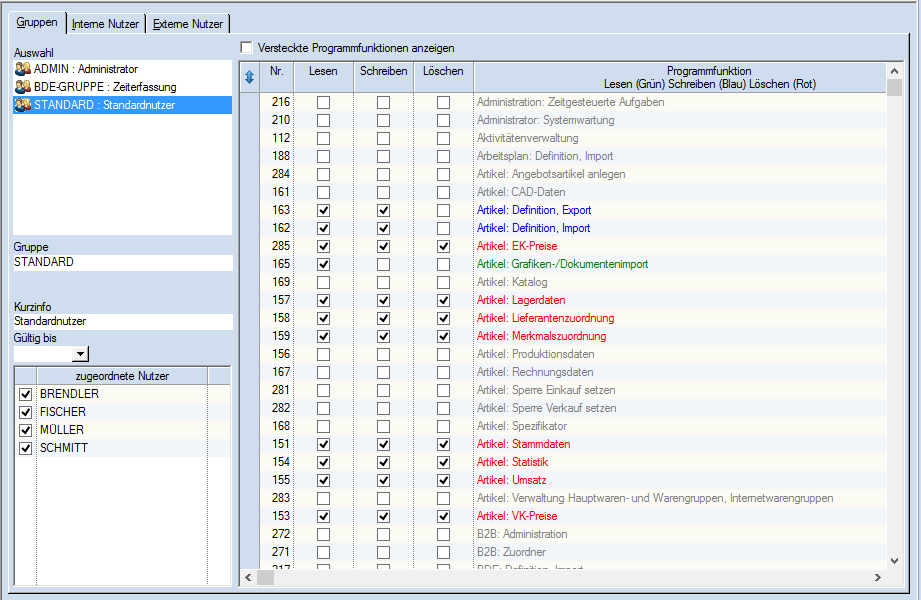Click the Kurzinfo text field
This screenshot has width=921, height=600.
click(122, 322)
